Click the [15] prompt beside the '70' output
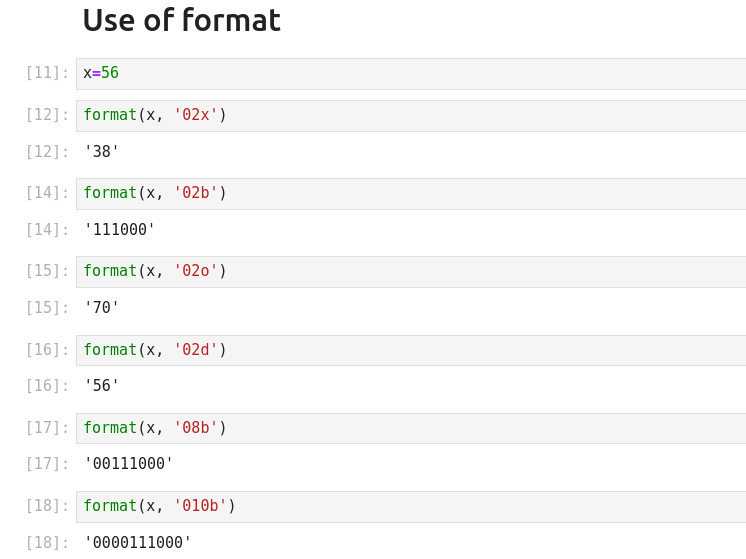 coord(47,308)
